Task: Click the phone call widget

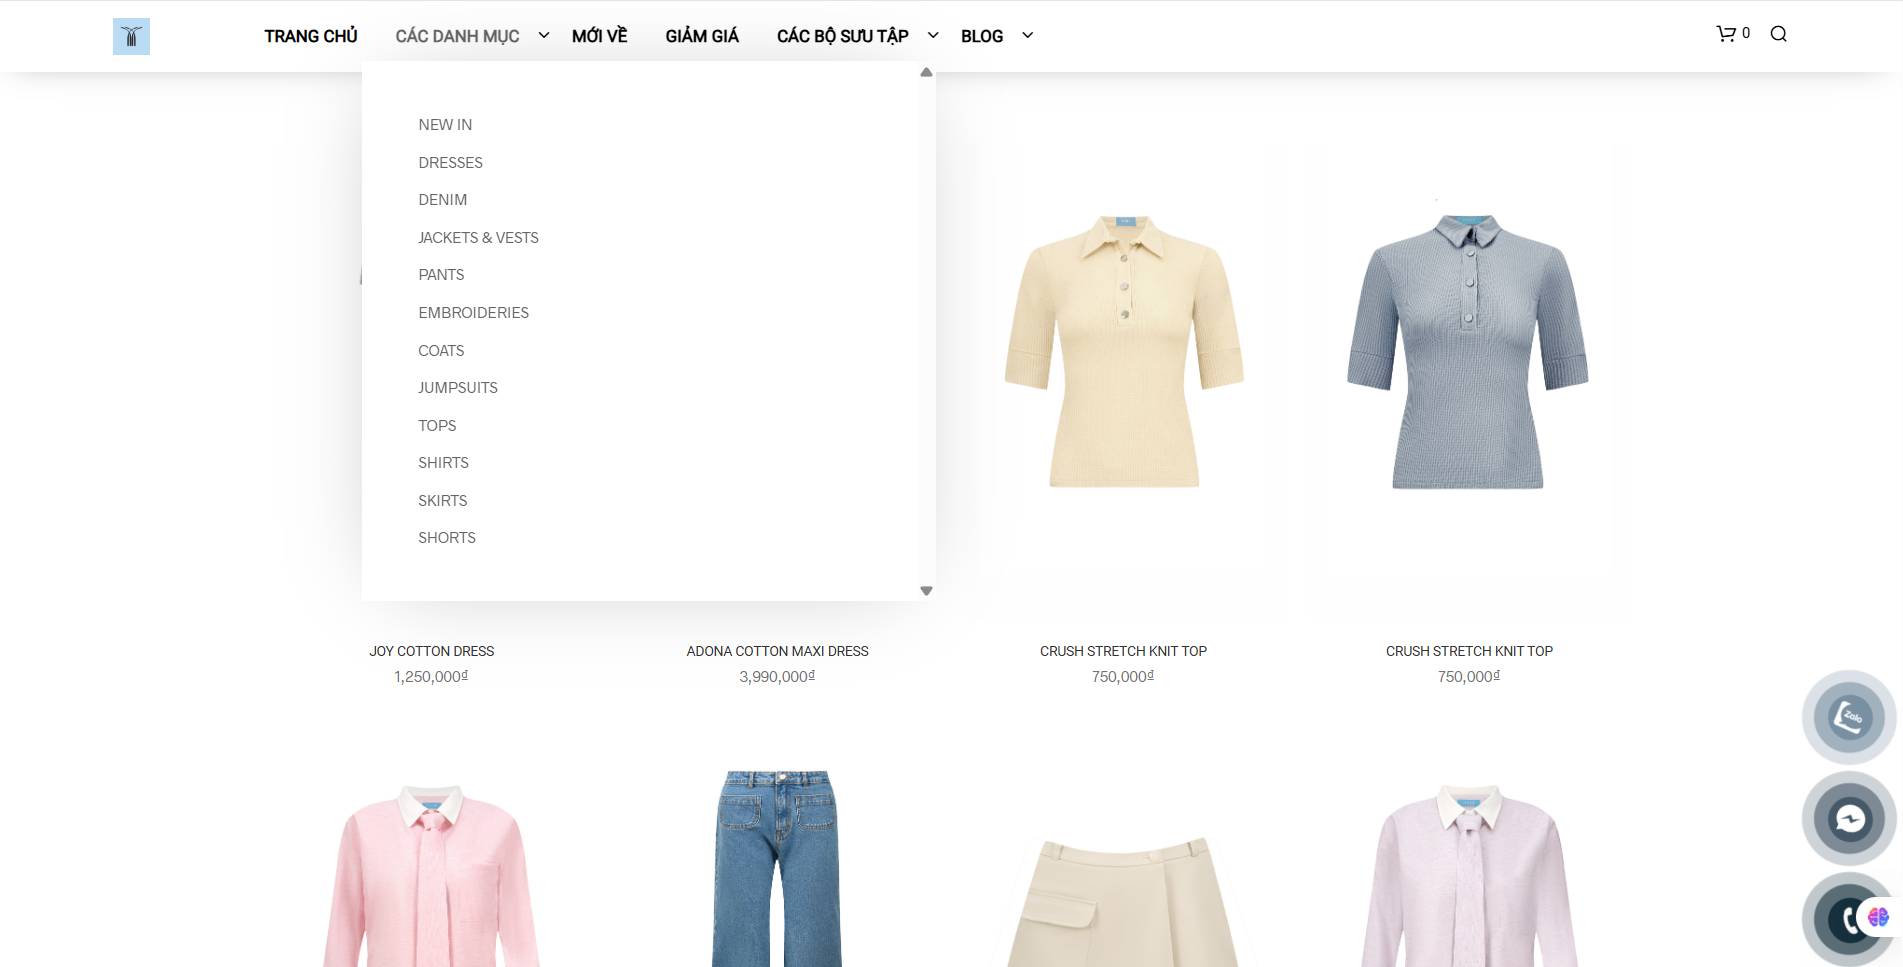Action: tap(1846, 919)
